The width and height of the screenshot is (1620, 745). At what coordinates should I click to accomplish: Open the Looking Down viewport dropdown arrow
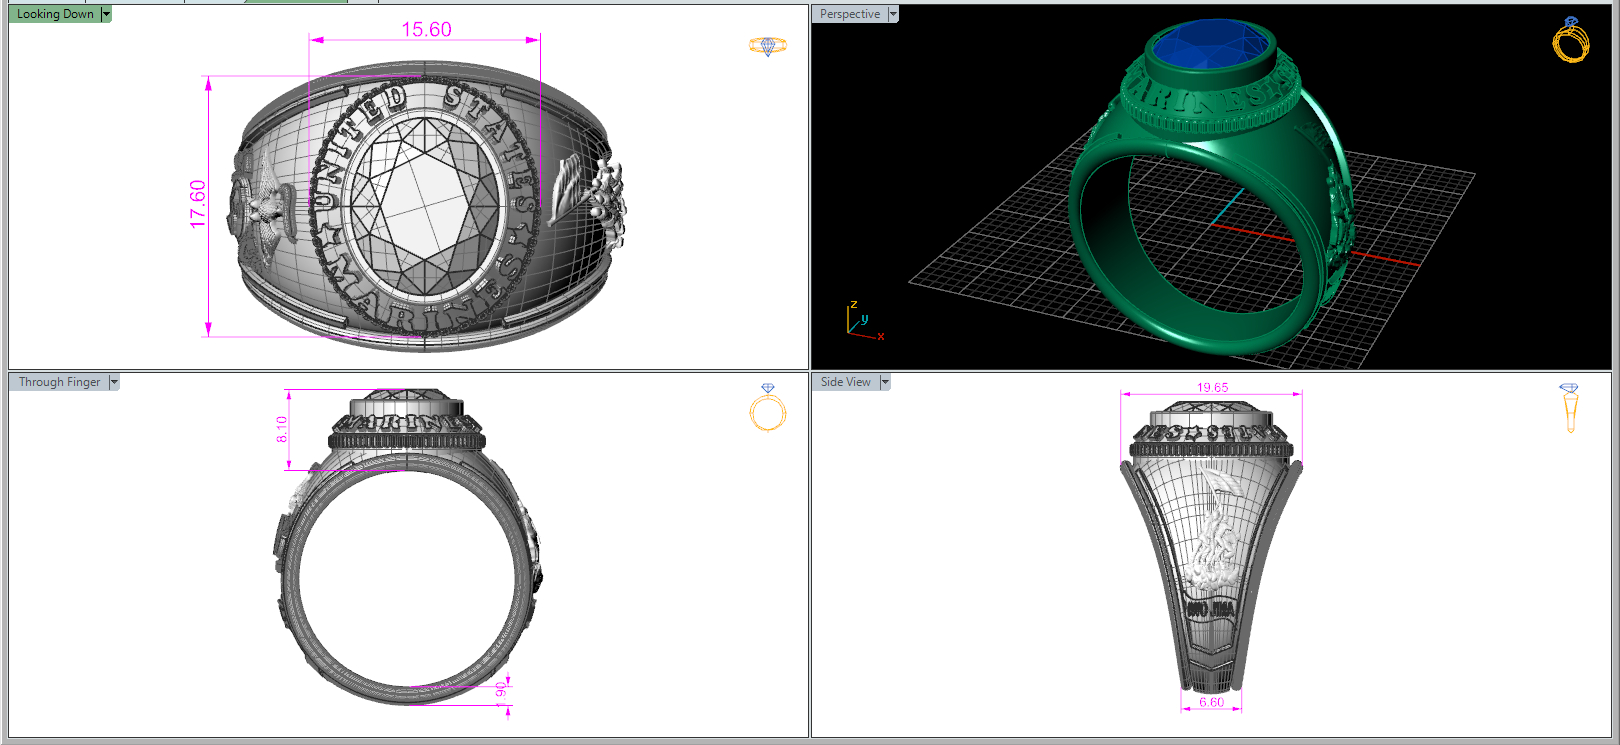pos(106,14)
